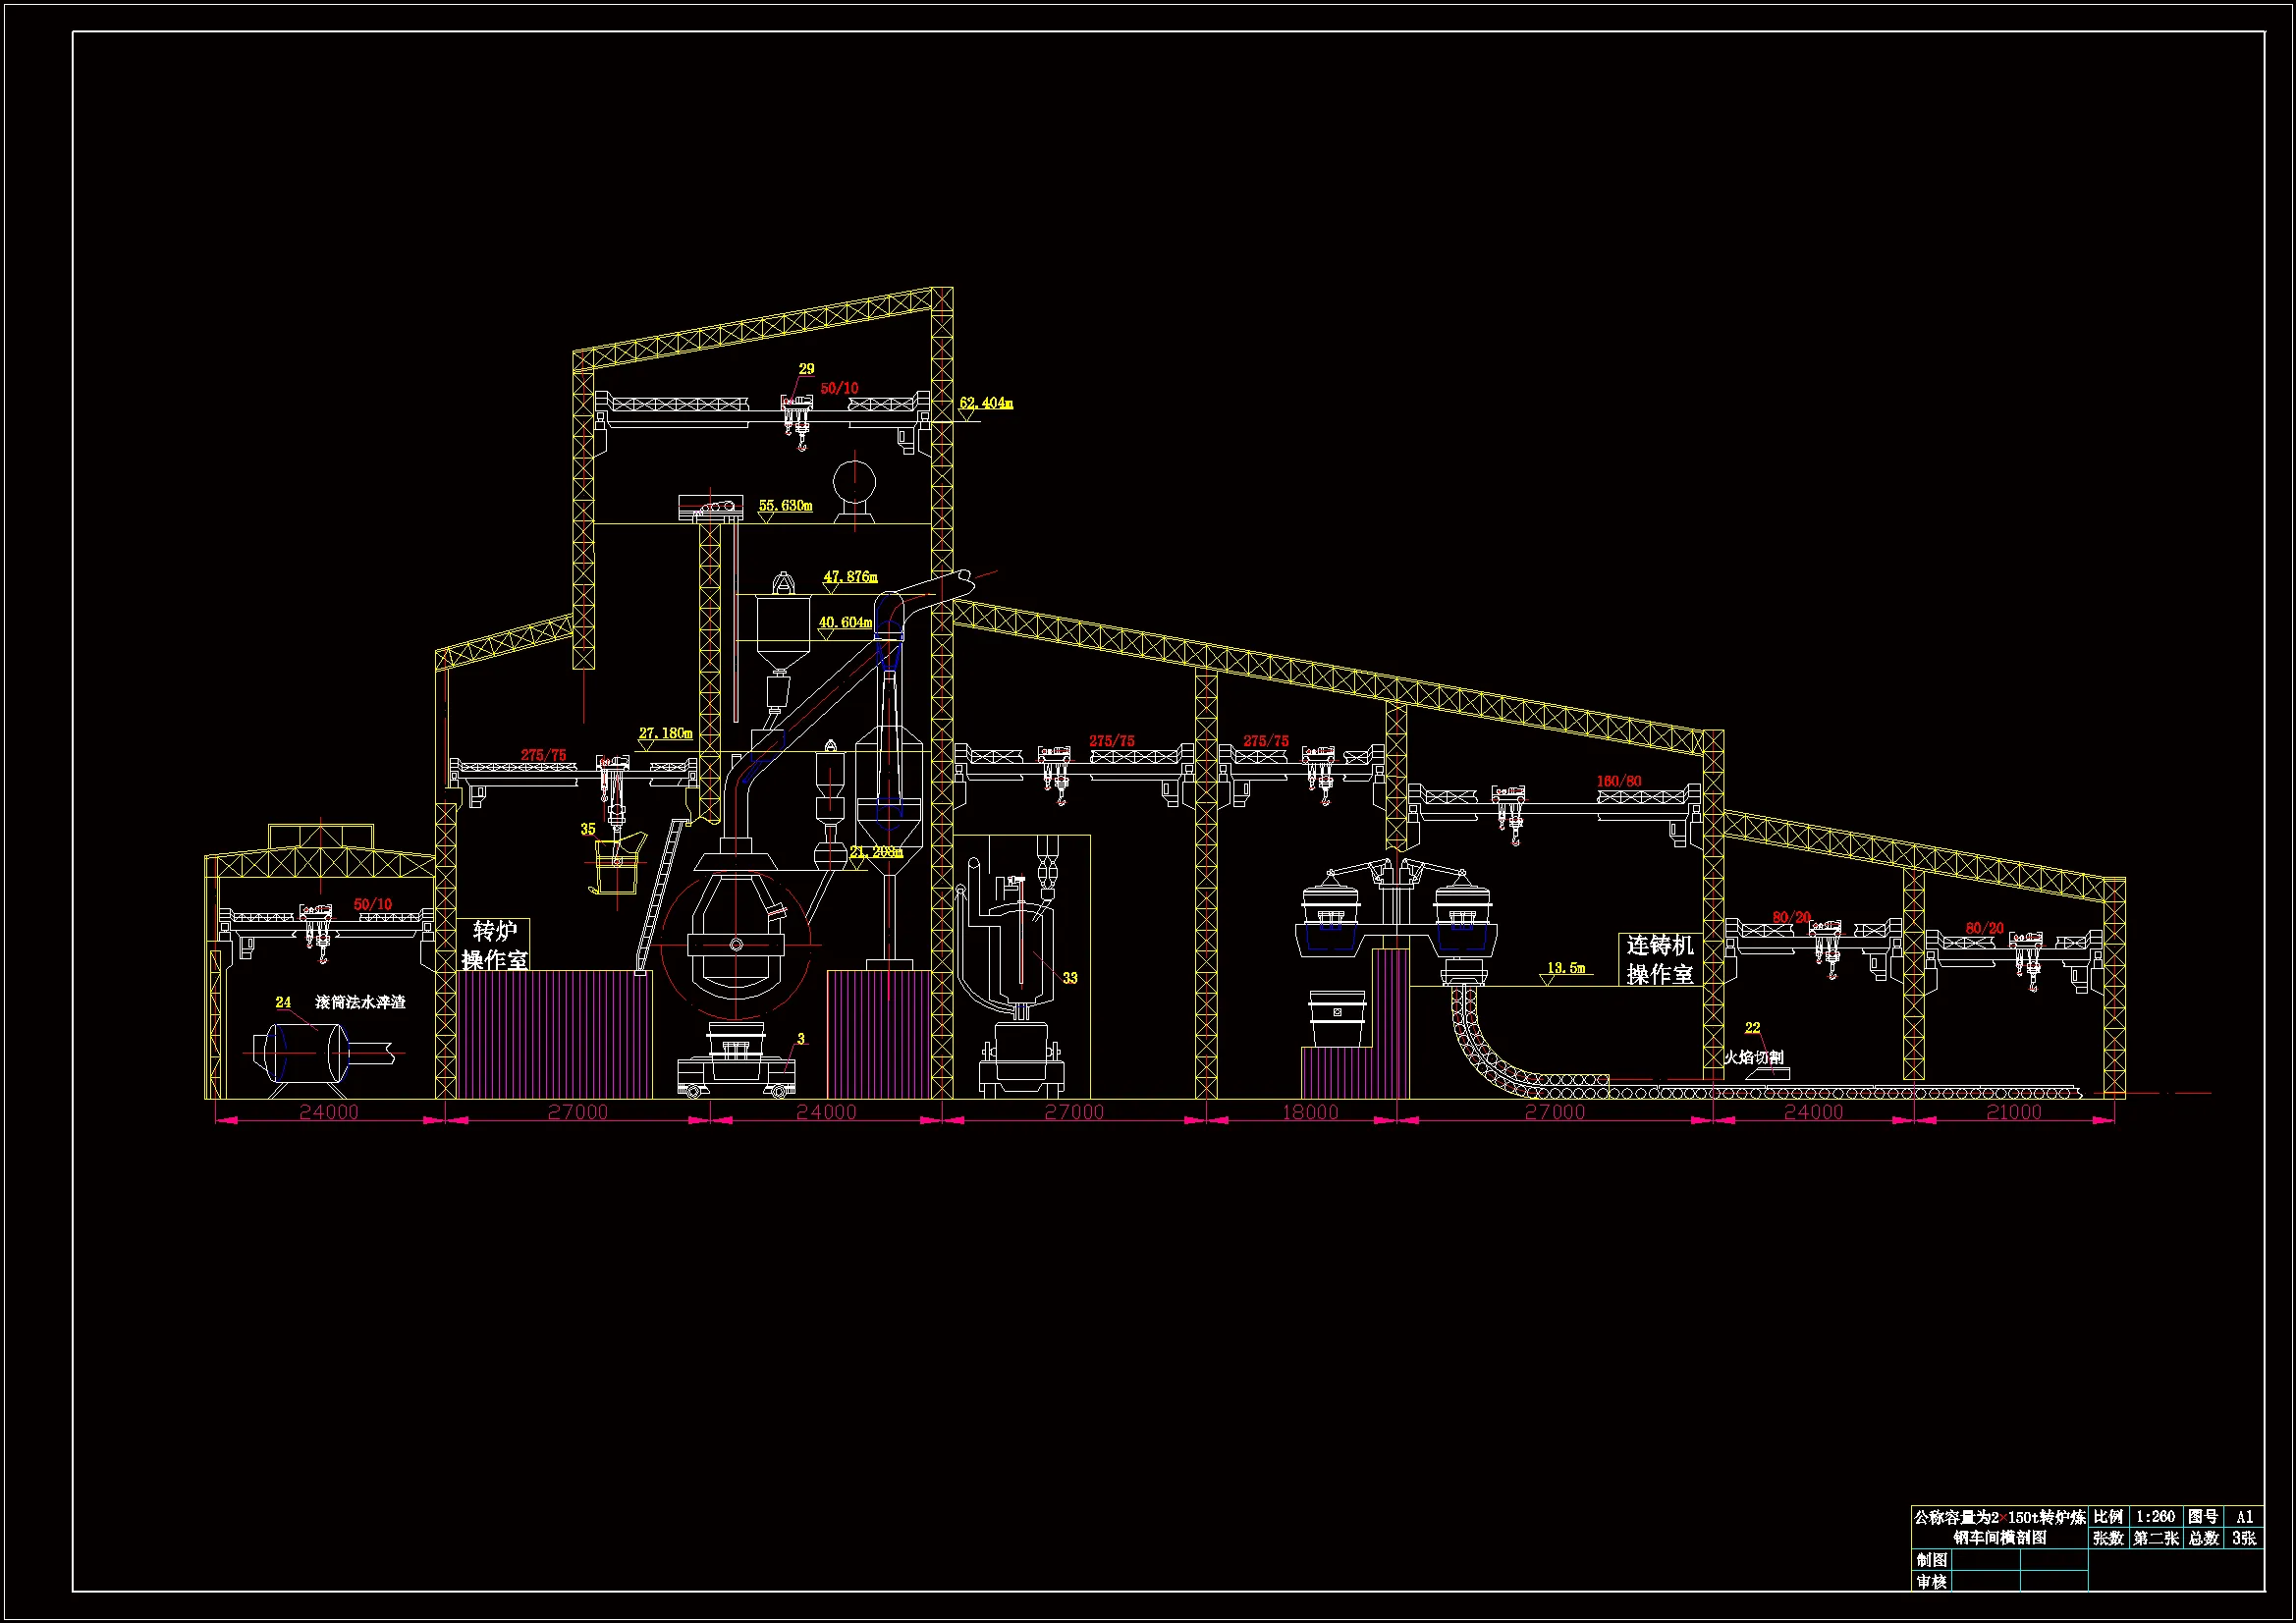Click the 13.5m elevation marker

click(1565, 968)
